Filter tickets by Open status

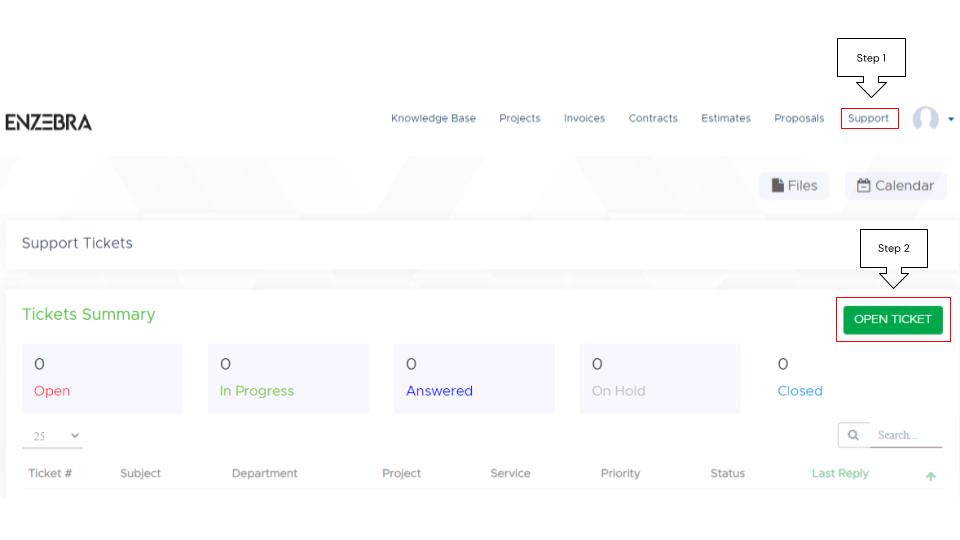[52, 391]
